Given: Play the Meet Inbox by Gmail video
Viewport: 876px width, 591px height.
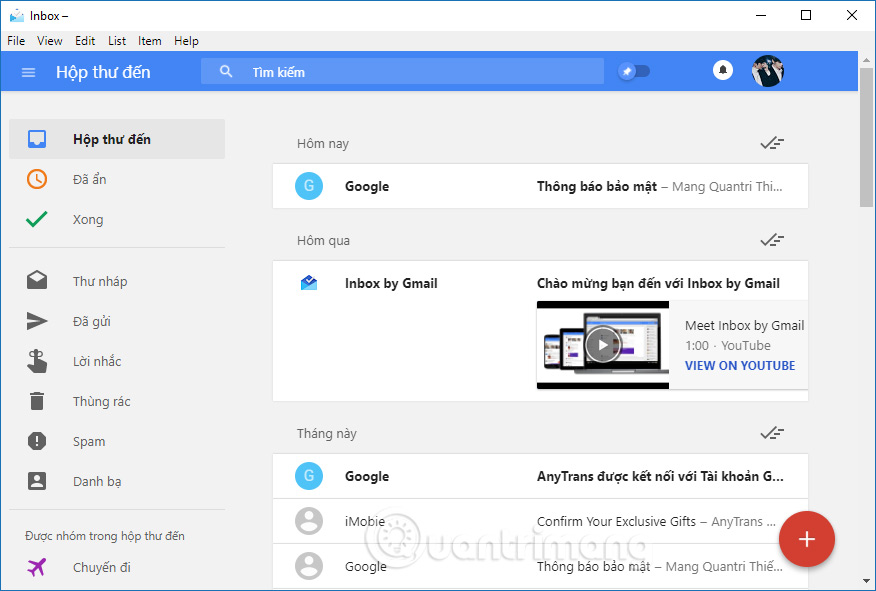Looking at the screenshot, I should click(x=602, y=344).
